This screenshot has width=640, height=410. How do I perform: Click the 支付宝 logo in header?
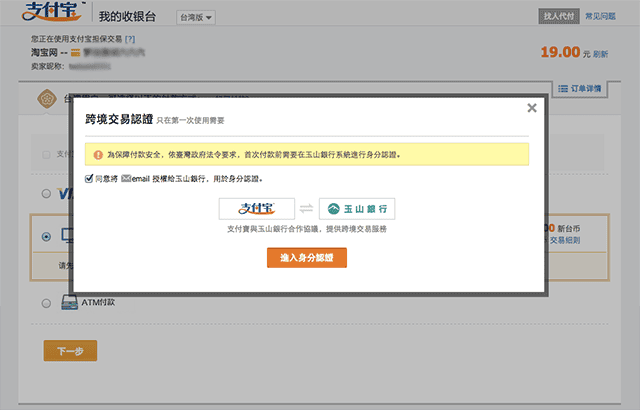click(52, 12)
